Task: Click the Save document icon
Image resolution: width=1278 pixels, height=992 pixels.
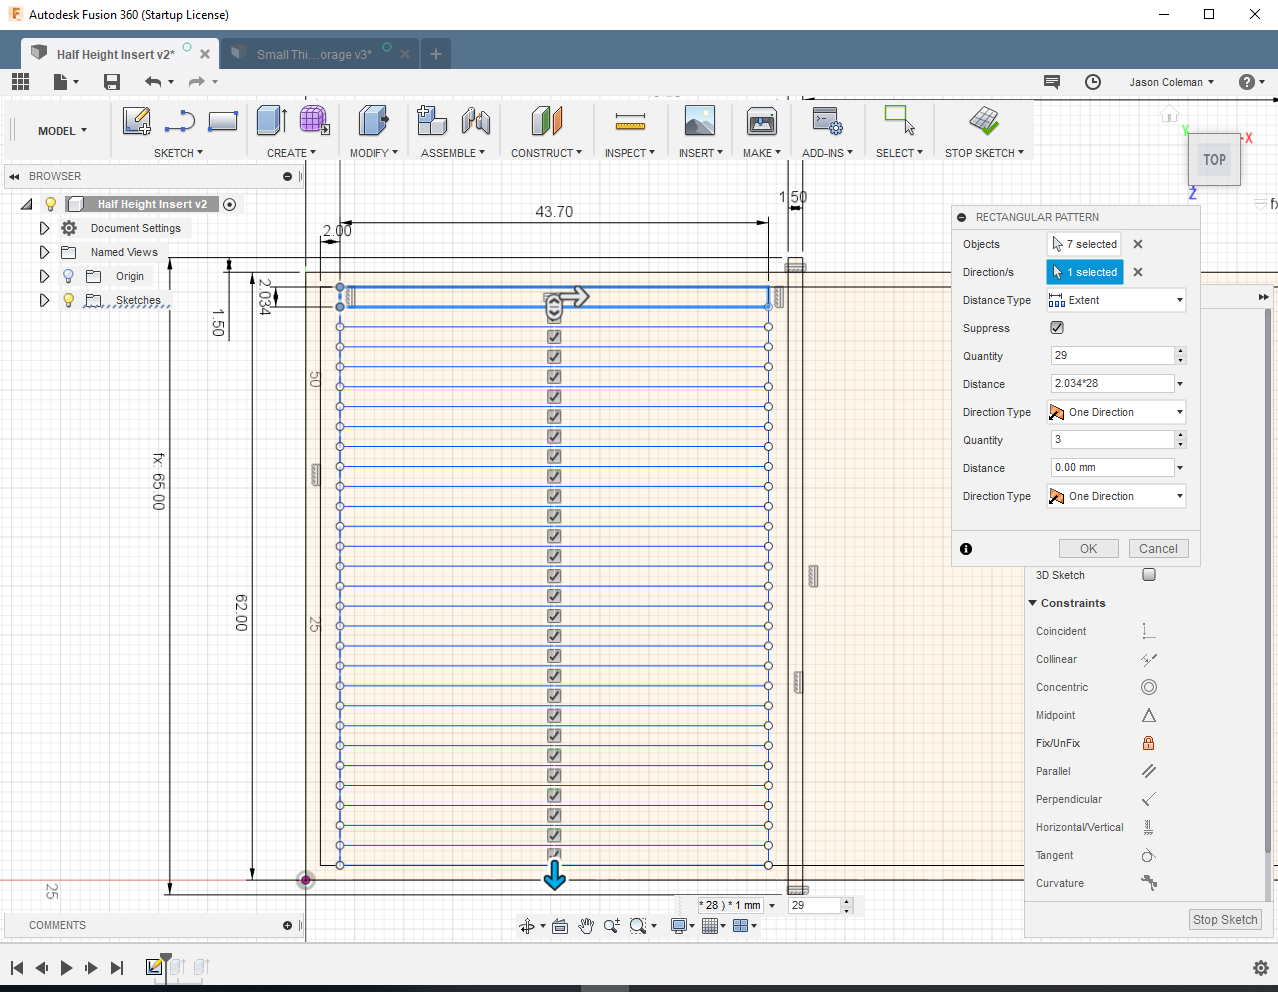Action: [x=111, y=82]
